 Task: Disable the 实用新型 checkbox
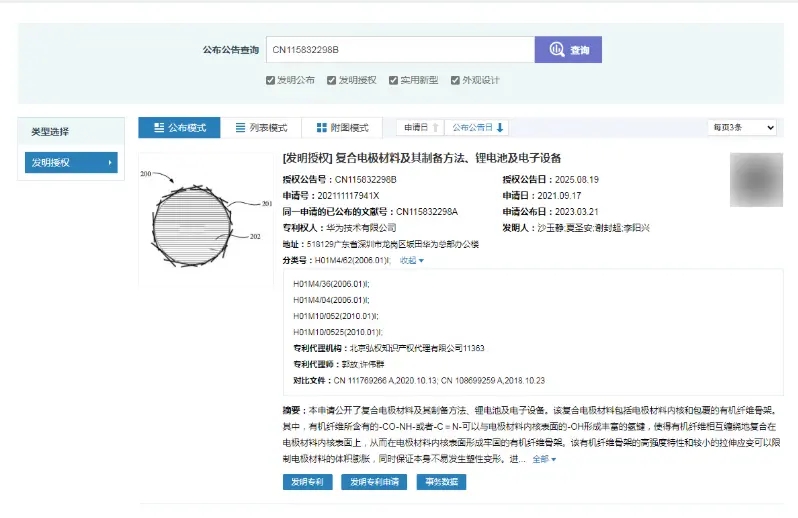[393, 80]
